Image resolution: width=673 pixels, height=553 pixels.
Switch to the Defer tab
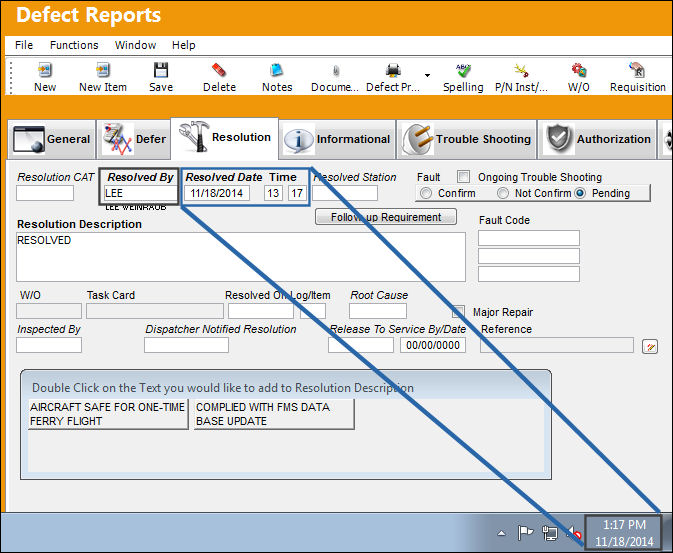point(133,140)
